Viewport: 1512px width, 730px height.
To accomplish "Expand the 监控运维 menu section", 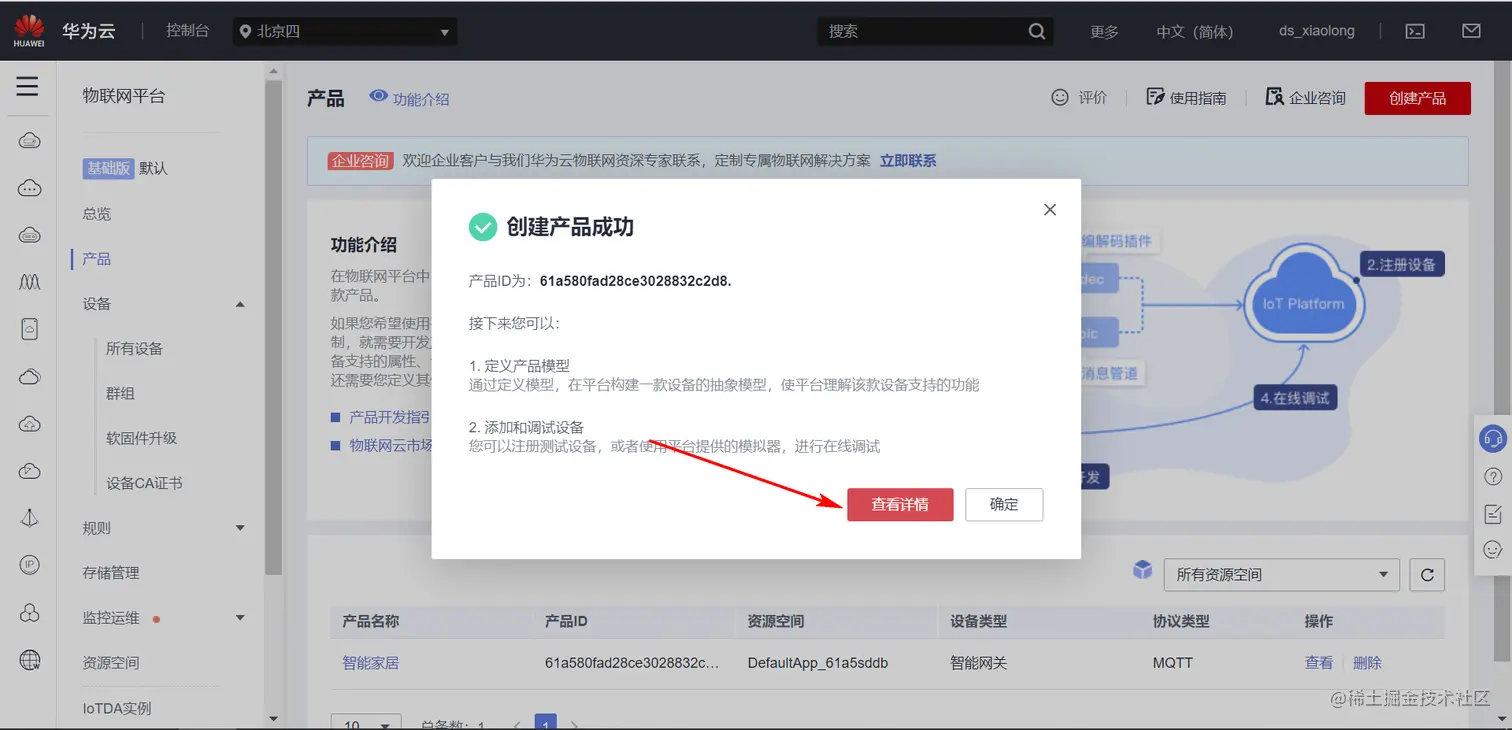I will point(240,618).
